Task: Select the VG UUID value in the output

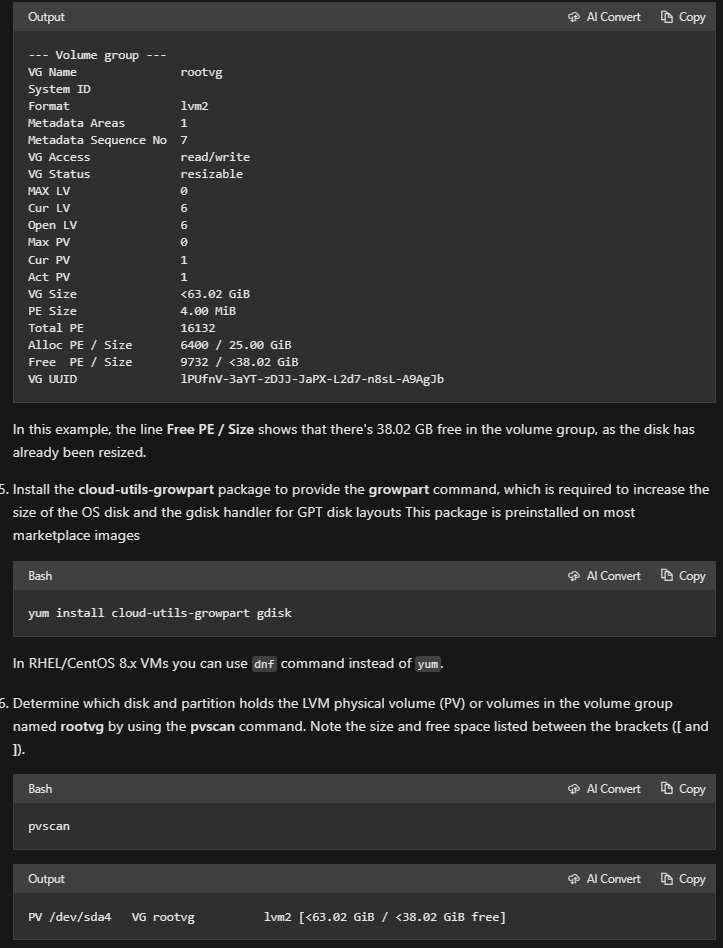Action: coord(312,378)
